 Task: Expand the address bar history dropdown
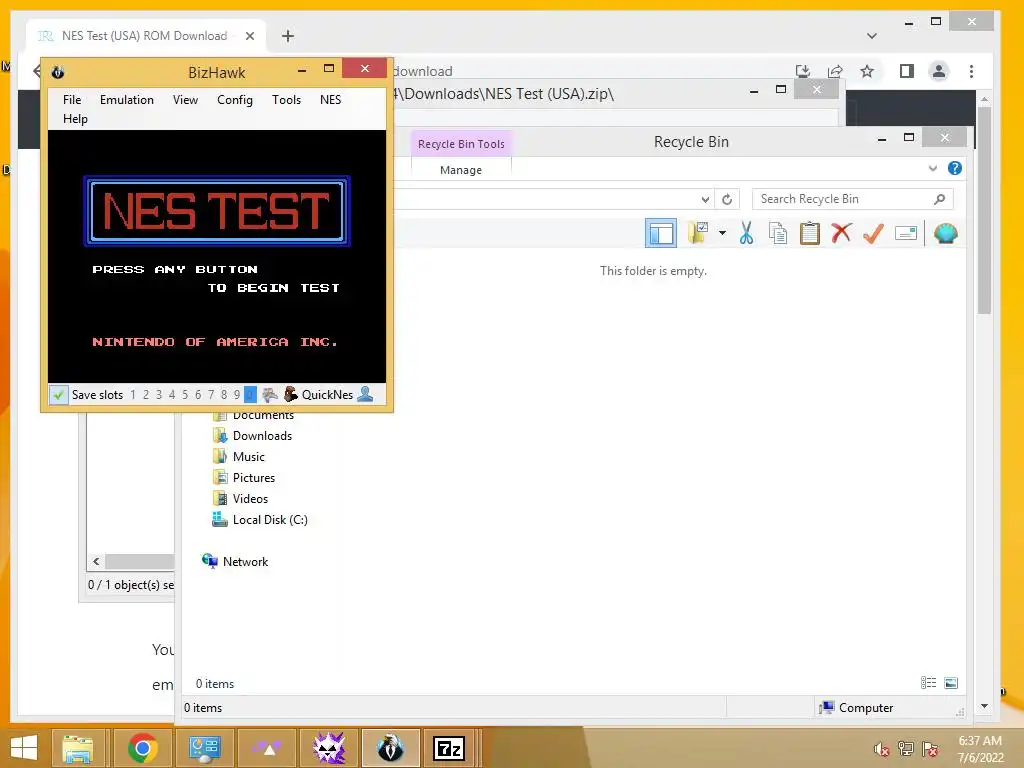point(705,199)
